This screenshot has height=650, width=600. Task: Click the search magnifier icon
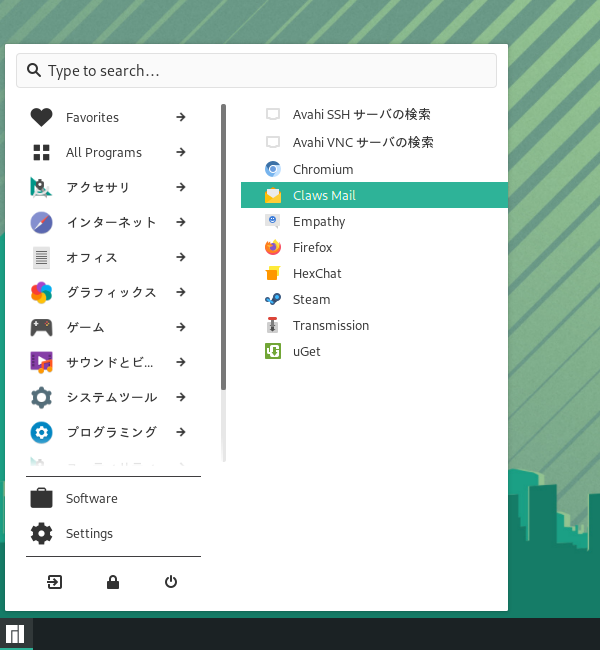click(34, 70)
